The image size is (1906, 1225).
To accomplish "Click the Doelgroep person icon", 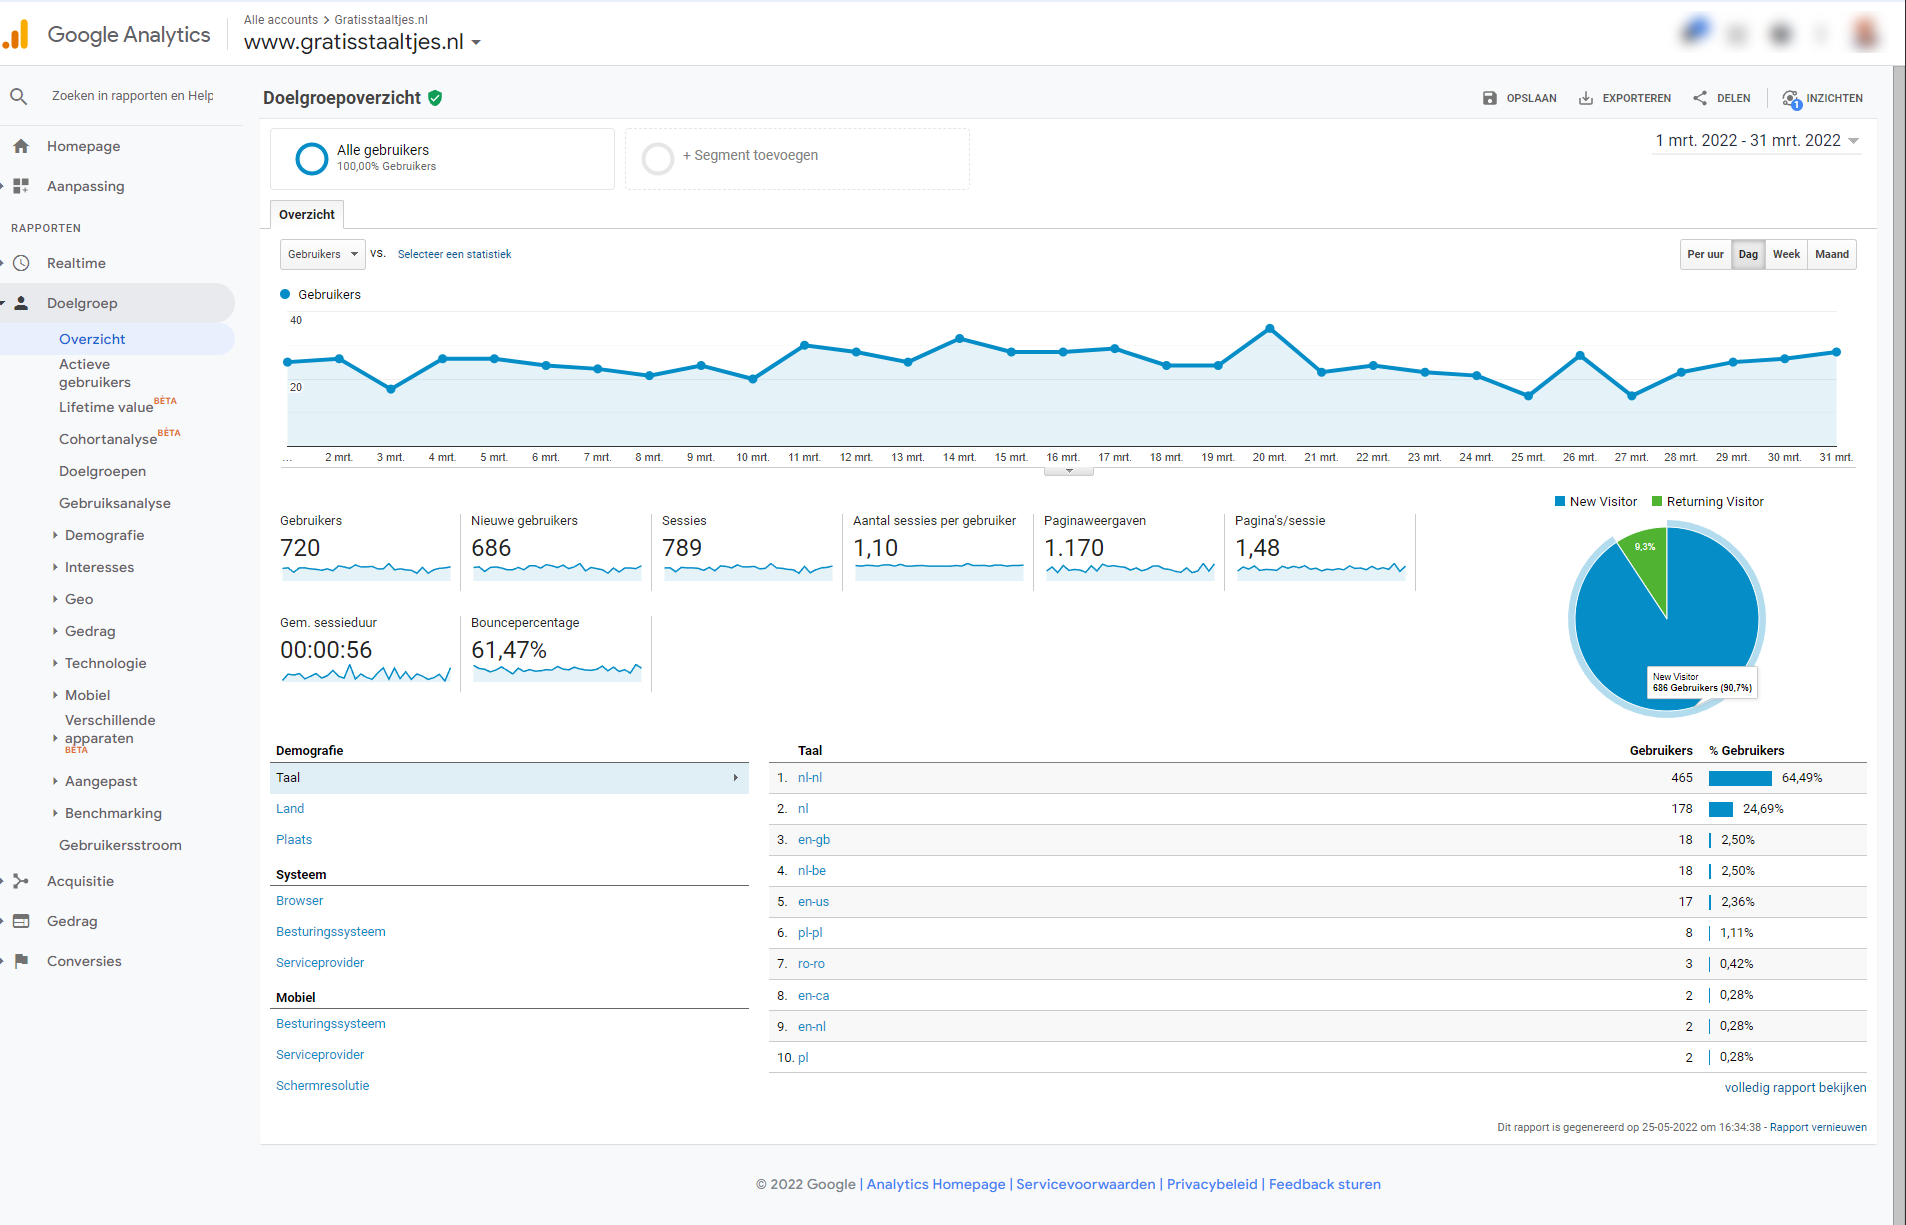I will click(21, 303).
